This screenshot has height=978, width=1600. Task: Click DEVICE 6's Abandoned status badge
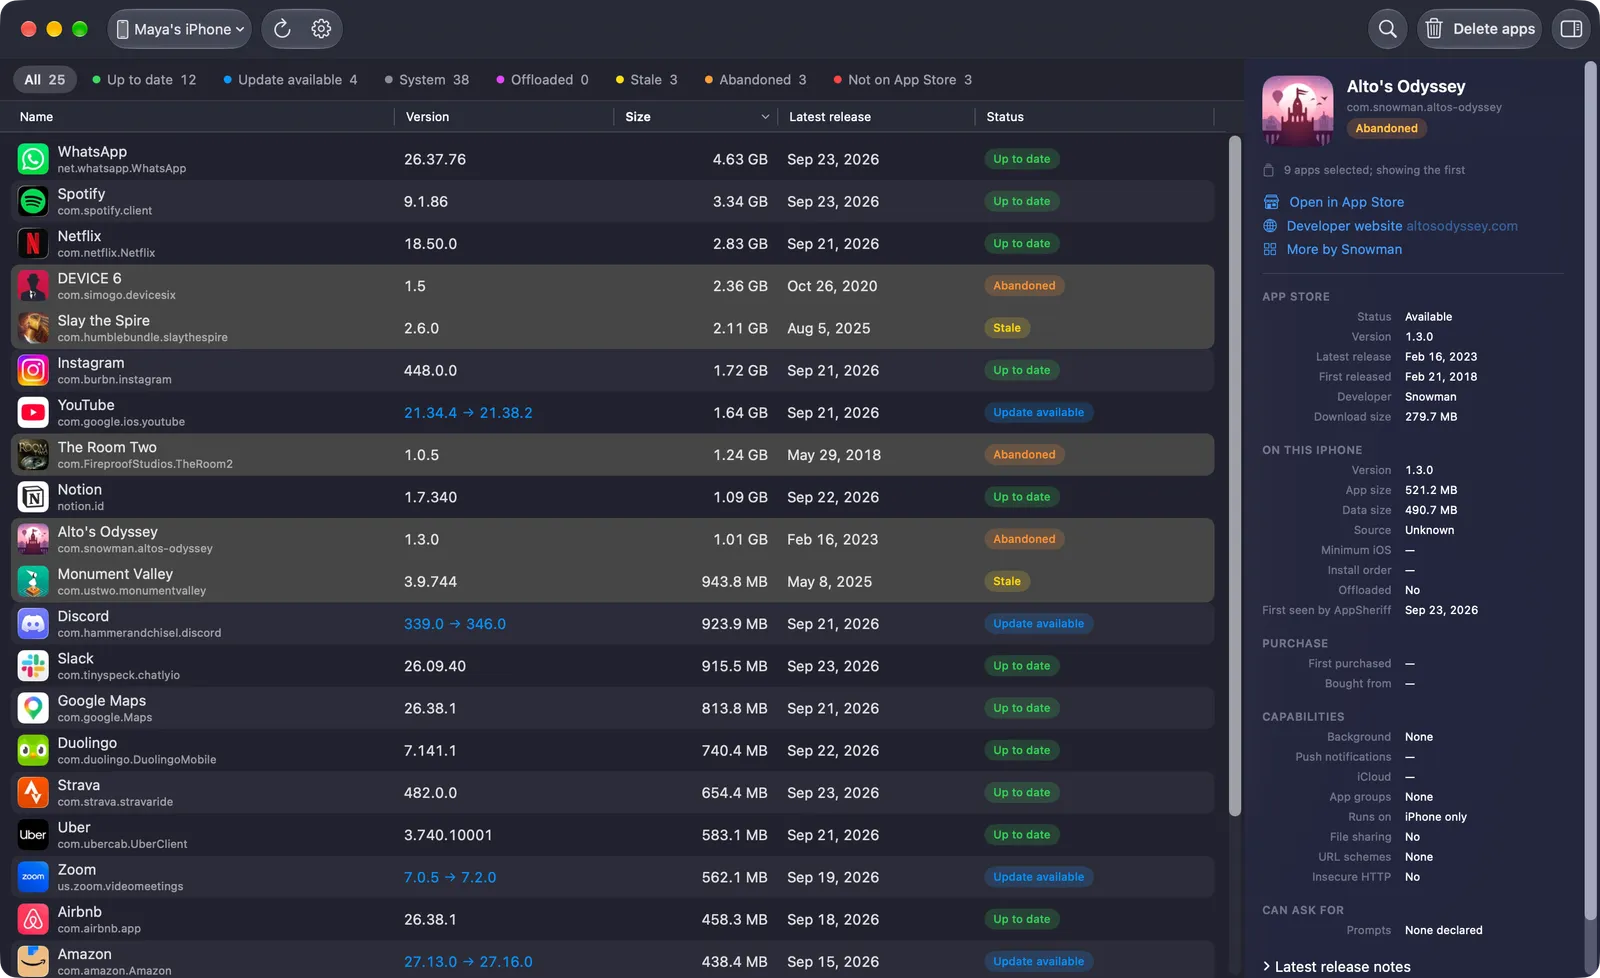pyautogui.click(x=1024, y=286)
